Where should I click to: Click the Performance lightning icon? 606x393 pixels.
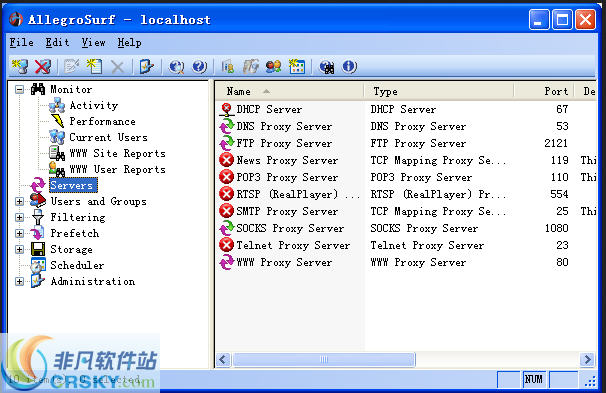click(x=58, y=121)
